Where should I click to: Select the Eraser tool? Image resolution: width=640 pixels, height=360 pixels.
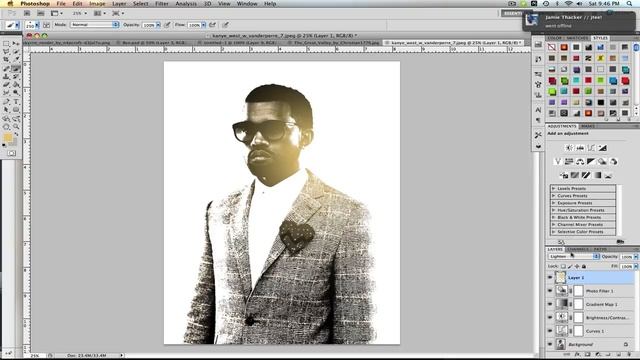[6, 85]
